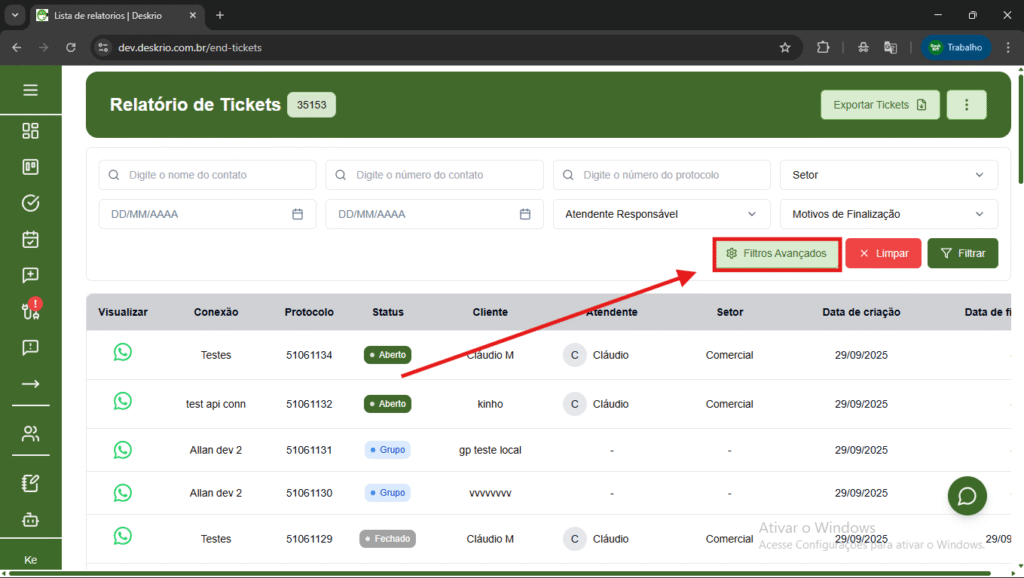Click the contact name search field
Image resolution: width=1024 pixels, height=578 pixels.
point(207,175)
